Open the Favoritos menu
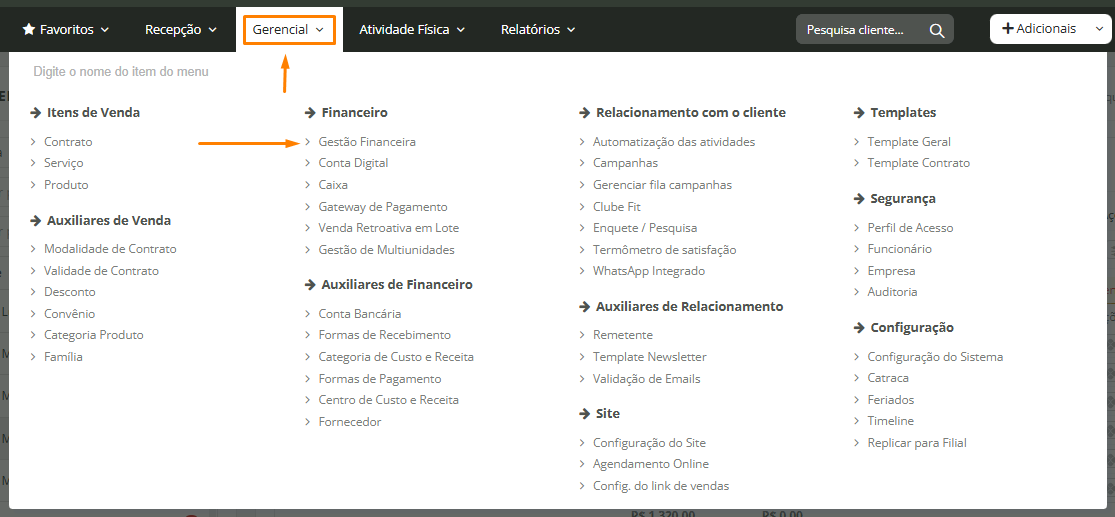Screen dimensions: 1115x517 click(x=66, y=29)
